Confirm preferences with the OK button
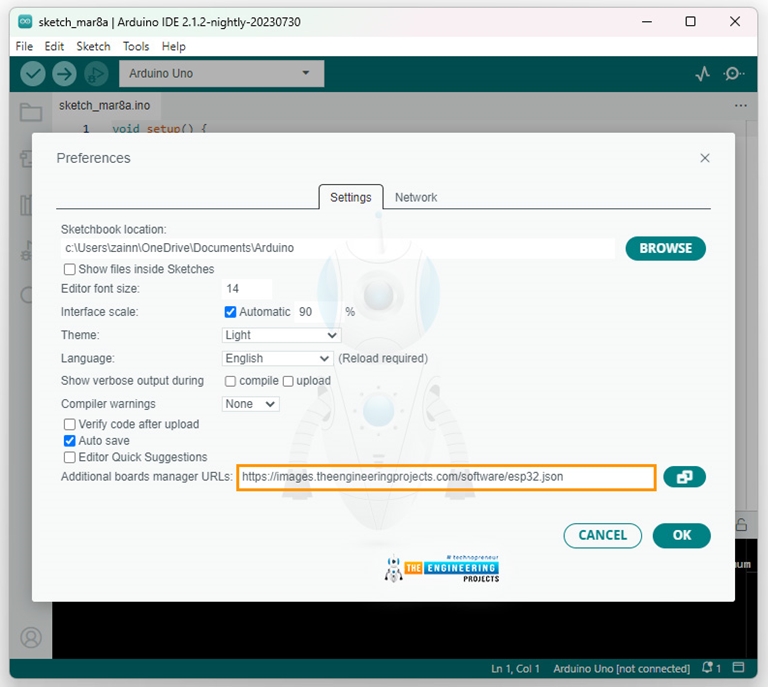768x687 pixels. click(x=681, y=535)
